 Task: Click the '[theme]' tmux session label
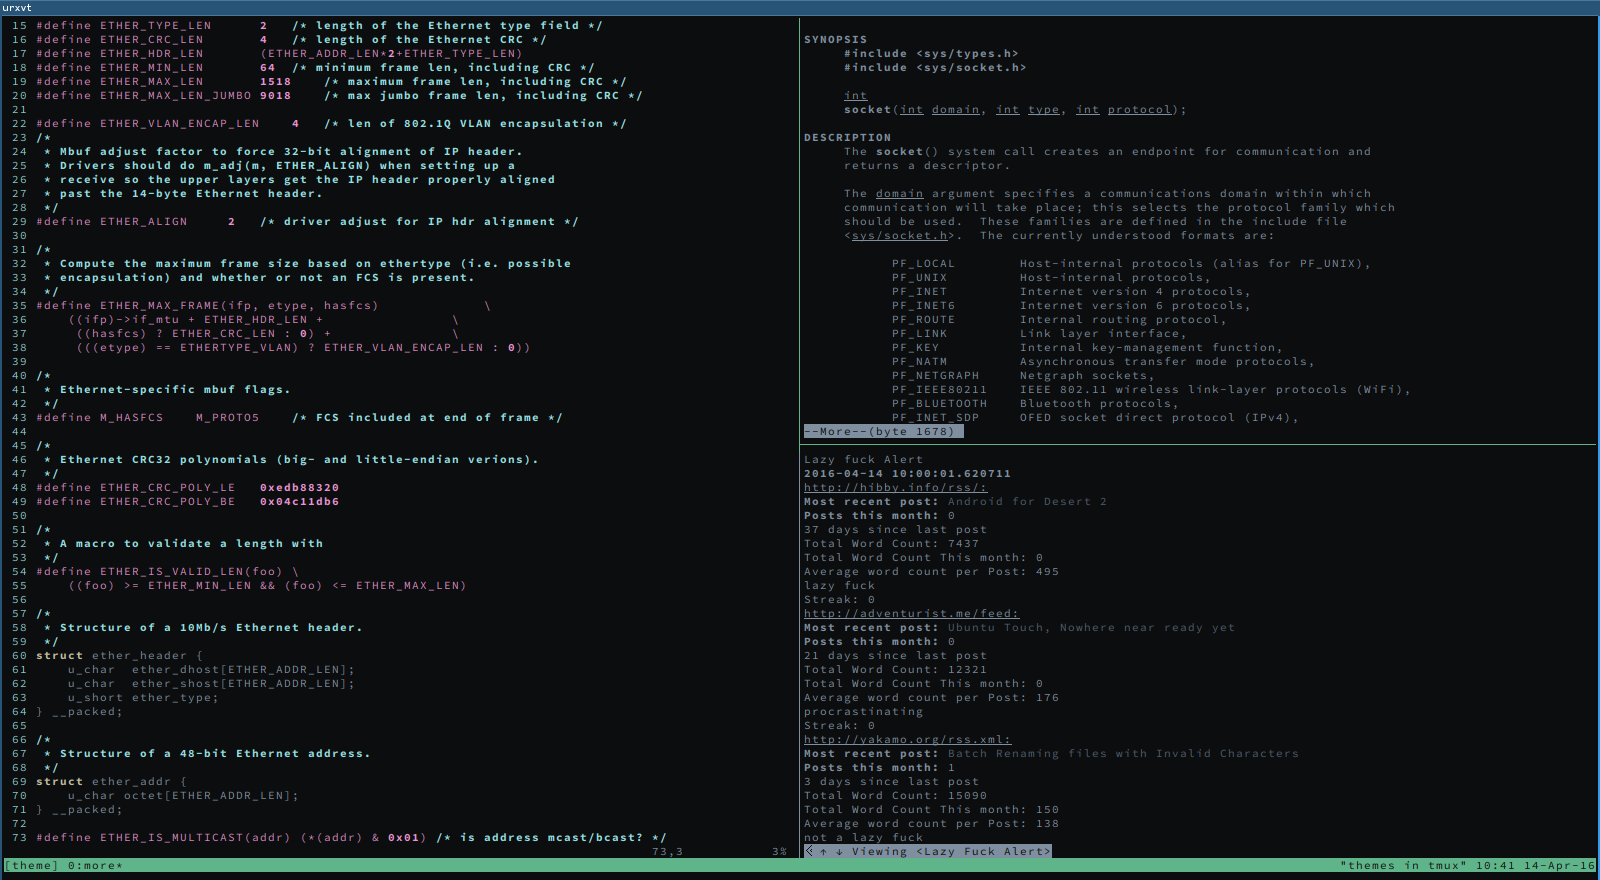(31, 866)
